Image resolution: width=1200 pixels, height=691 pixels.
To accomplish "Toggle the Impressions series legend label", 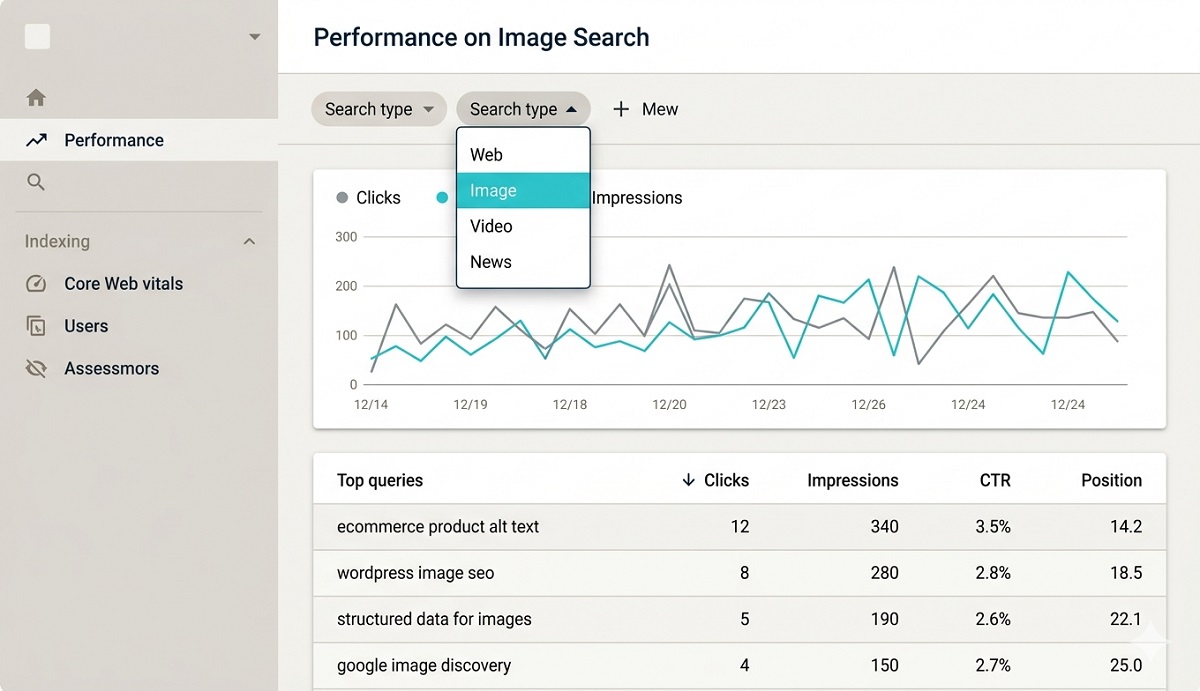I will [x=637, y=198].
